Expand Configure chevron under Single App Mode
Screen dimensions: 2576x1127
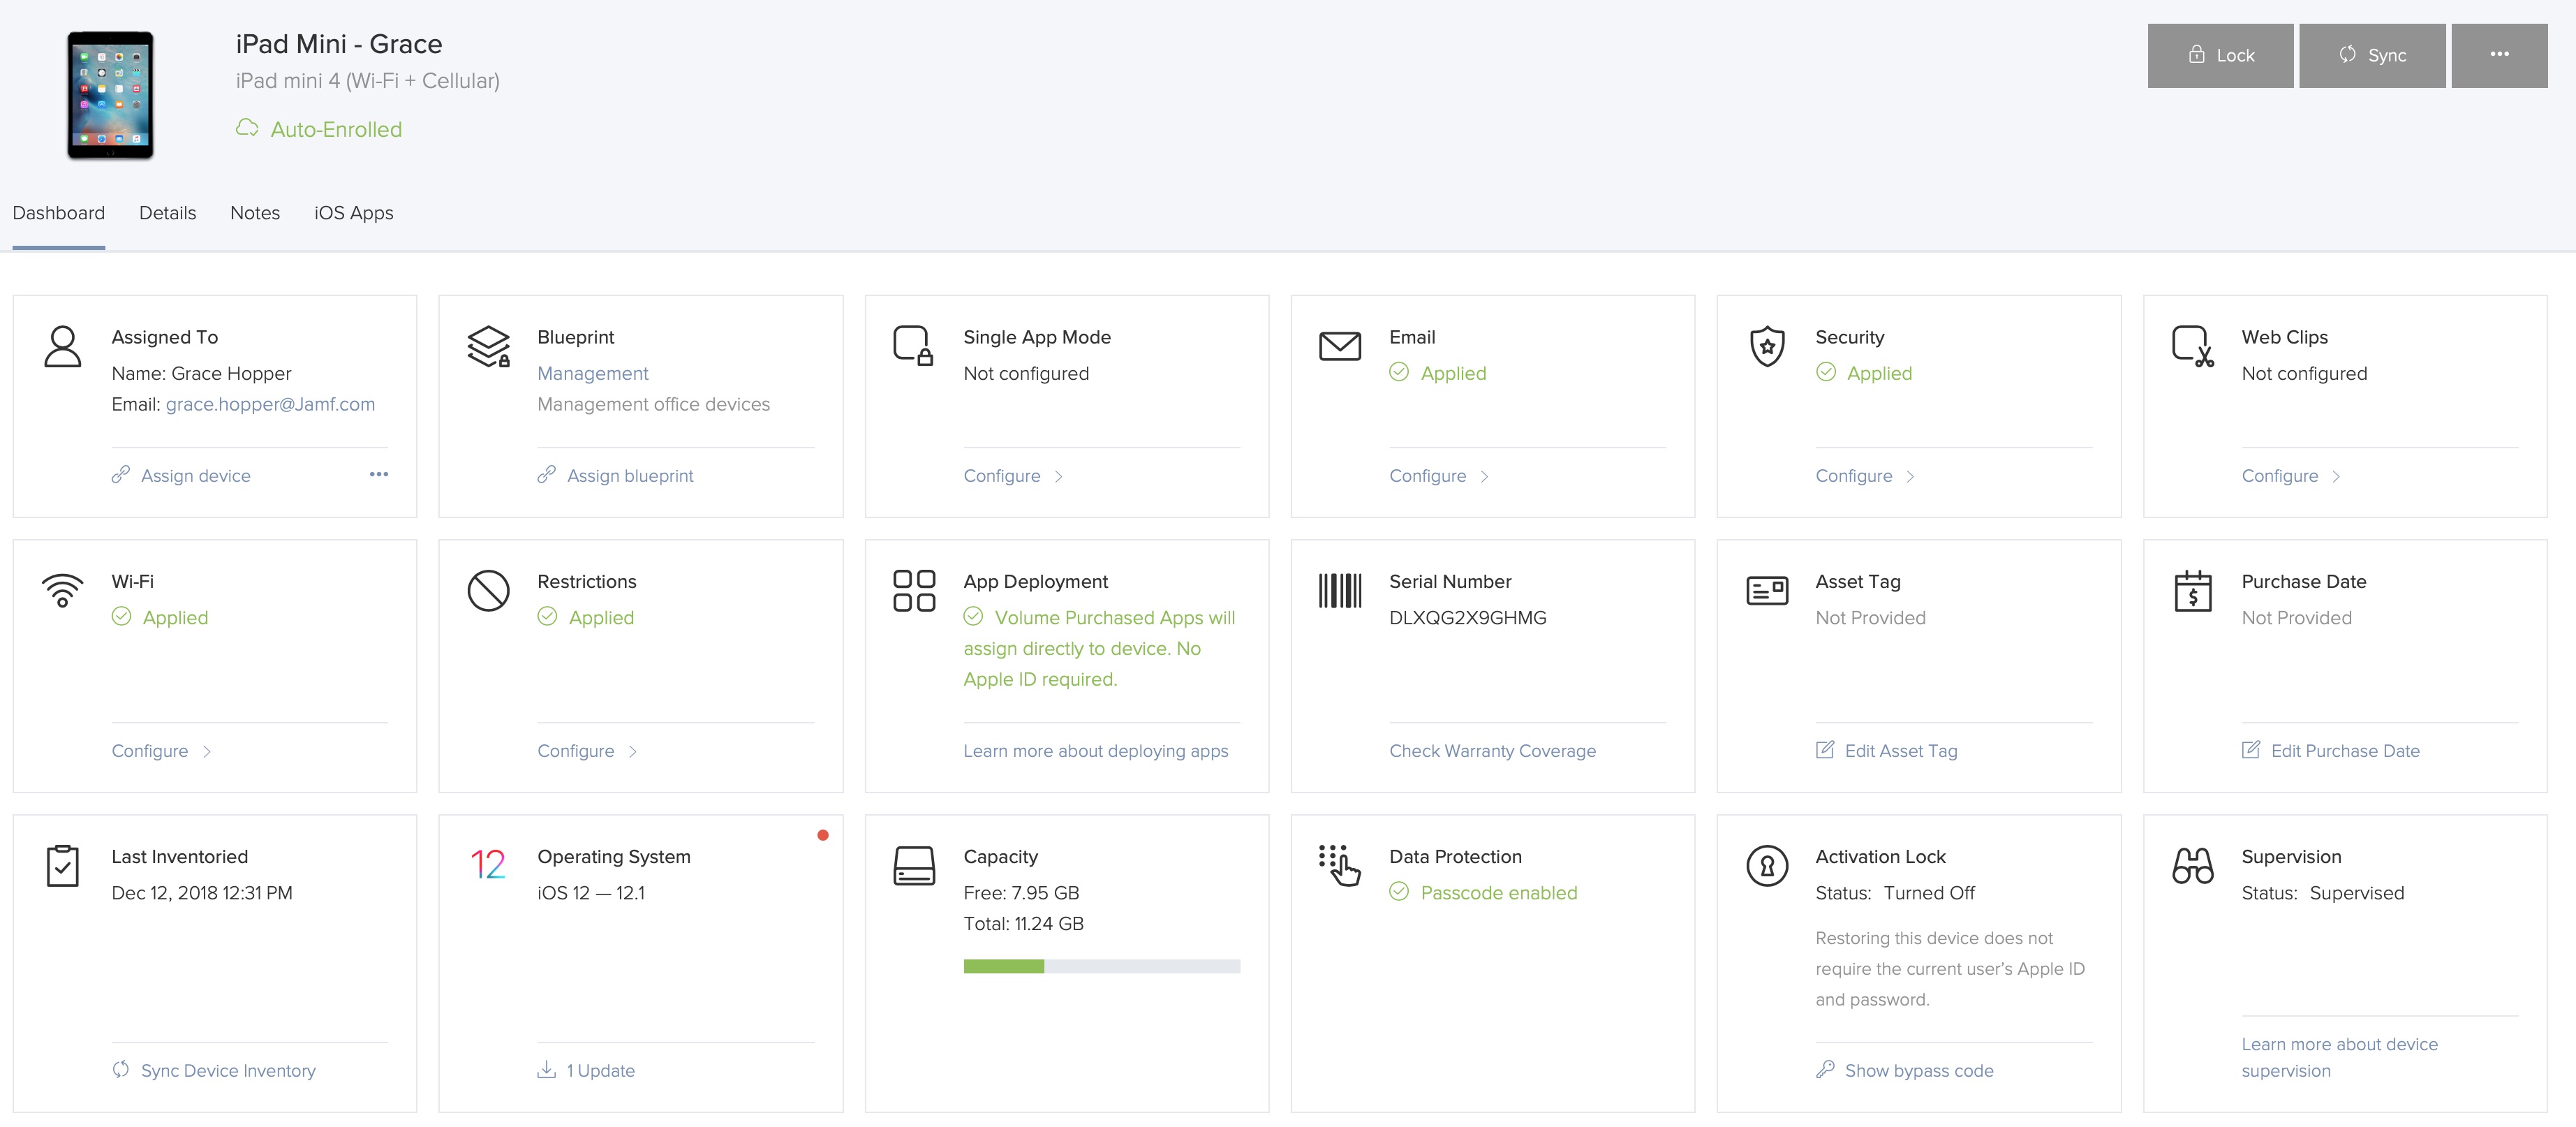click(x=1059, y=477)
